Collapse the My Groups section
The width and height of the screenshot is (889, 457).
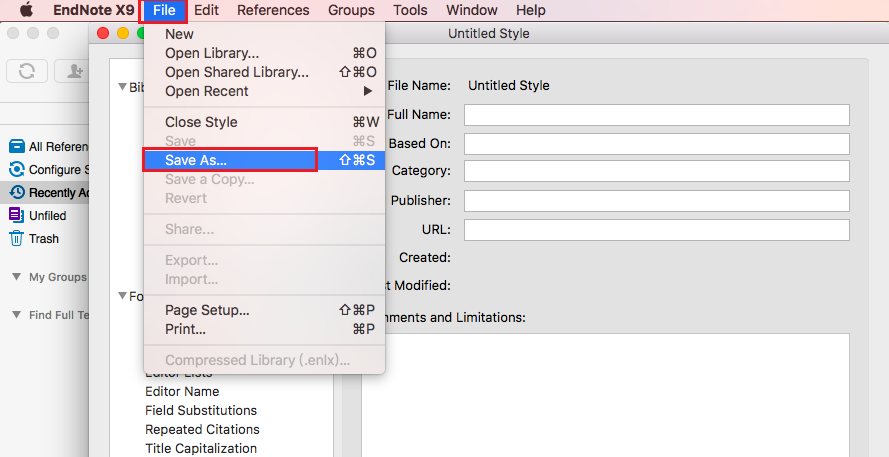[17, 277]
